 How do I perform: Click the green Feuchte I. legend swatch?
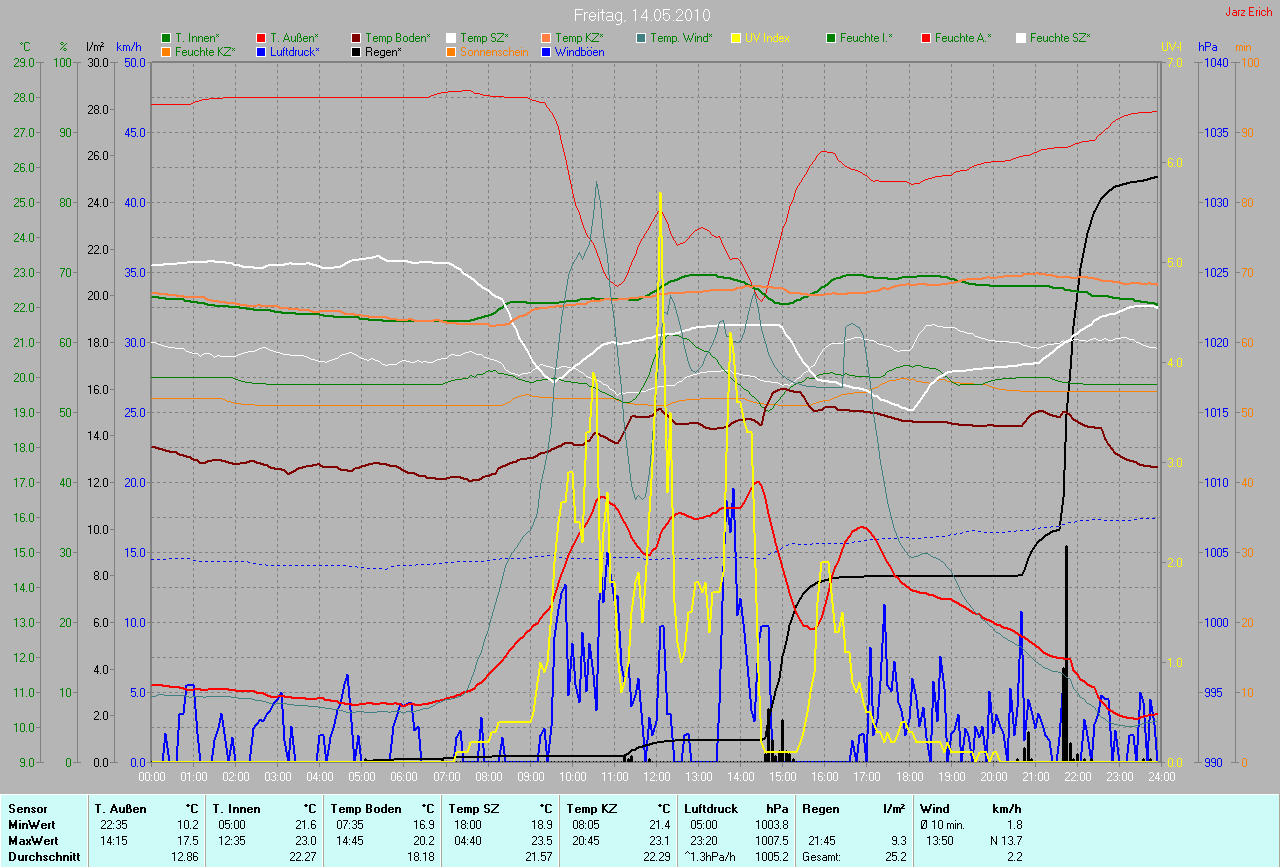pyautogui.click(x=831, y=38)
